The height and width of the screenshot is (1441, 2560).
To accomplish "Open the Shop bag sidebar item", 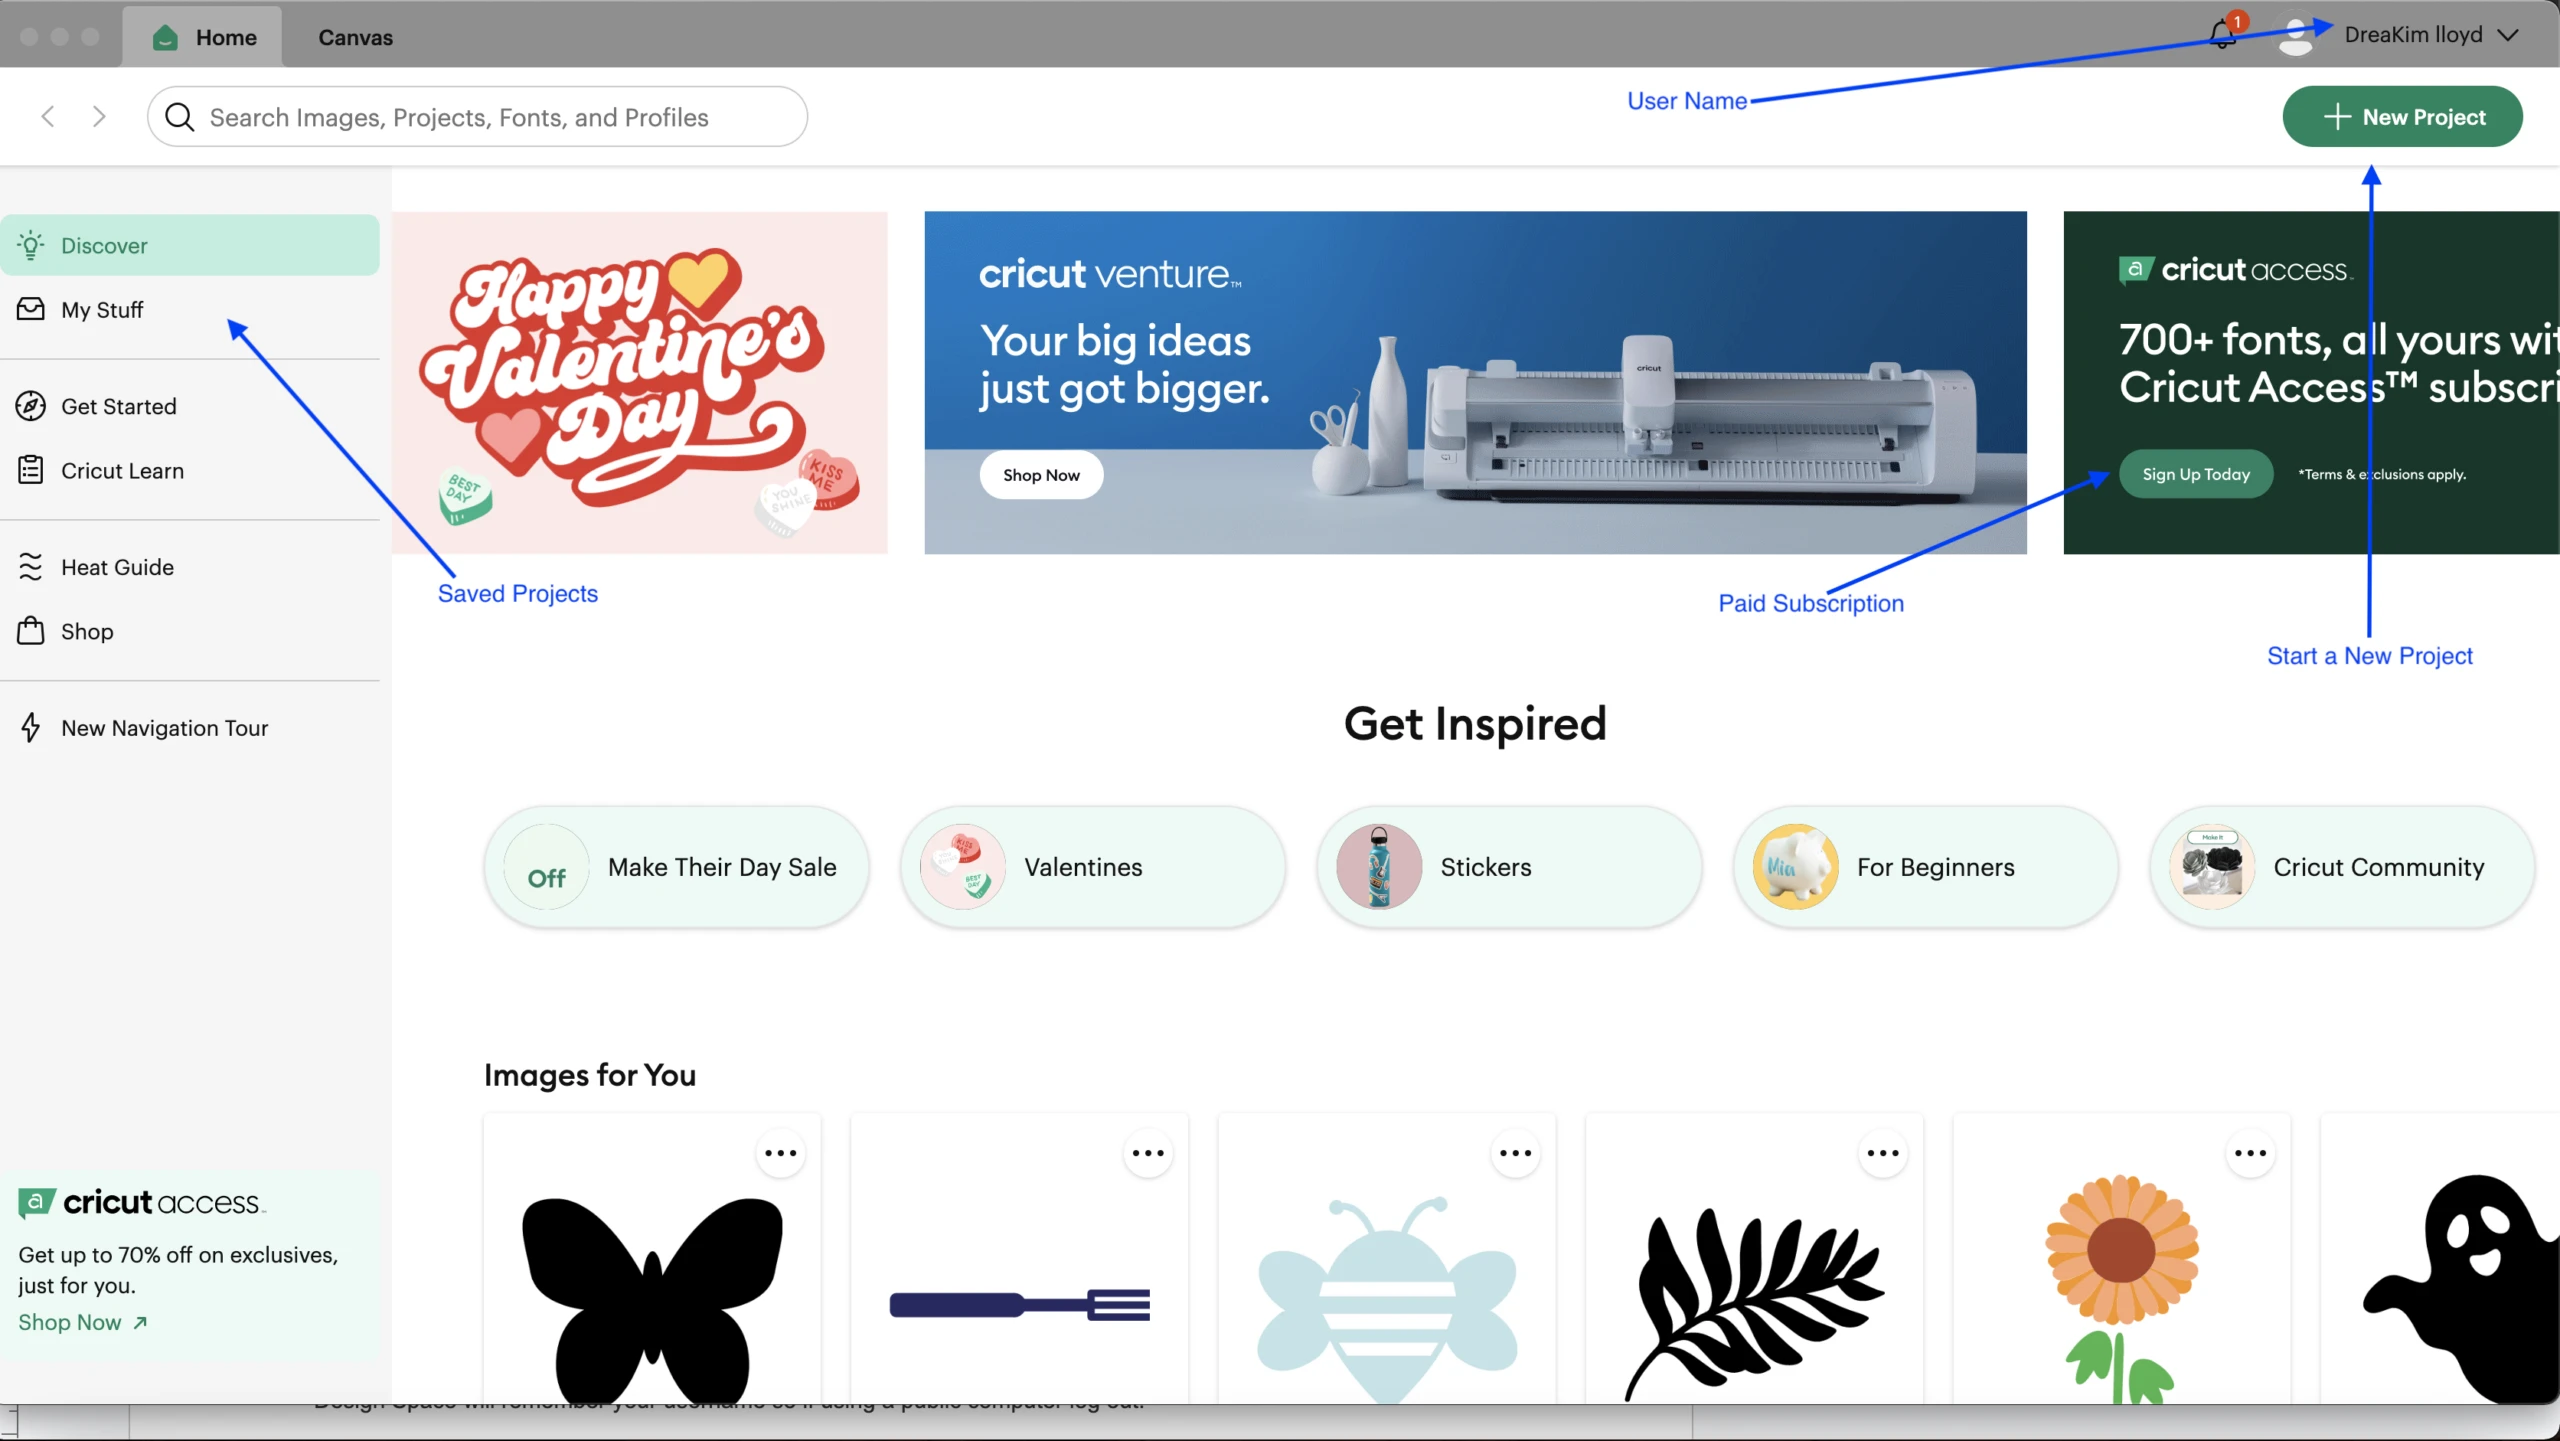I will coord(87,632).
